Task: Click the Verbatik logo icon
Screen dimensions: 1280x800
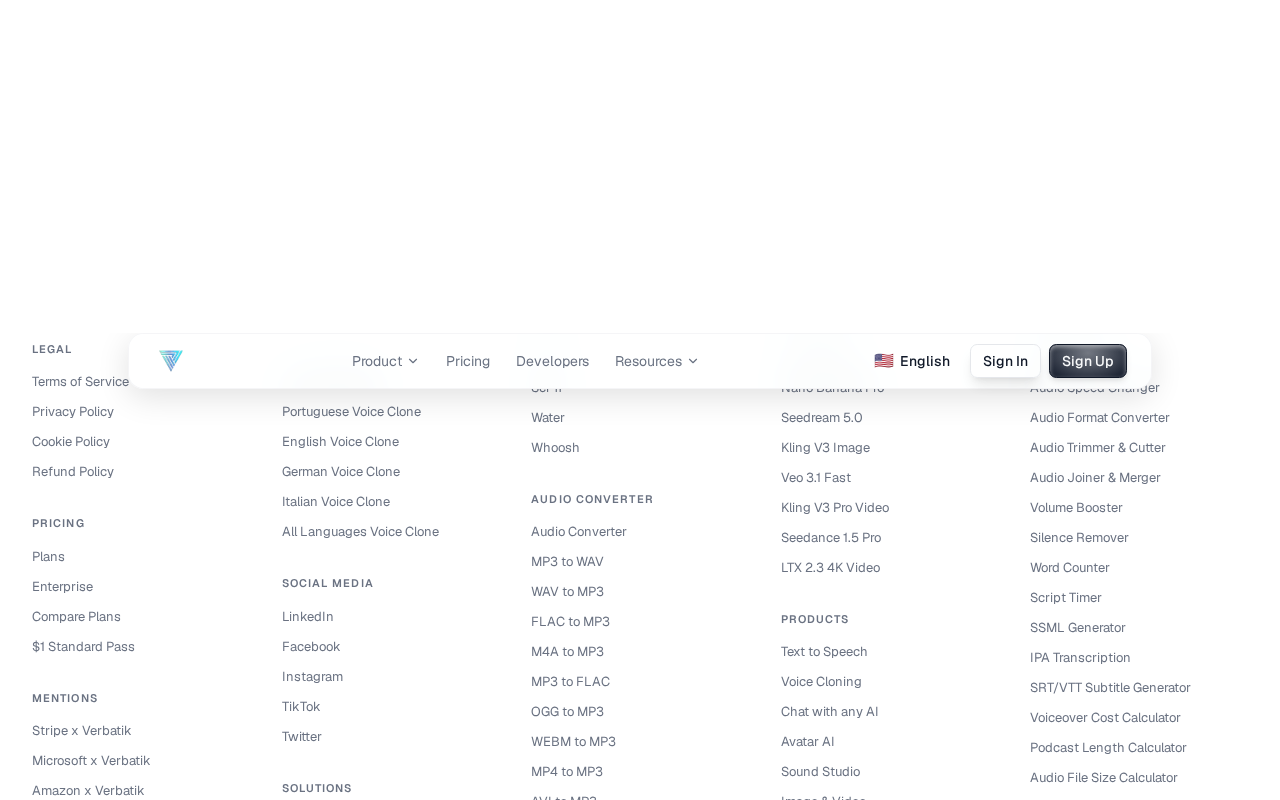Action: click(171, 361)
